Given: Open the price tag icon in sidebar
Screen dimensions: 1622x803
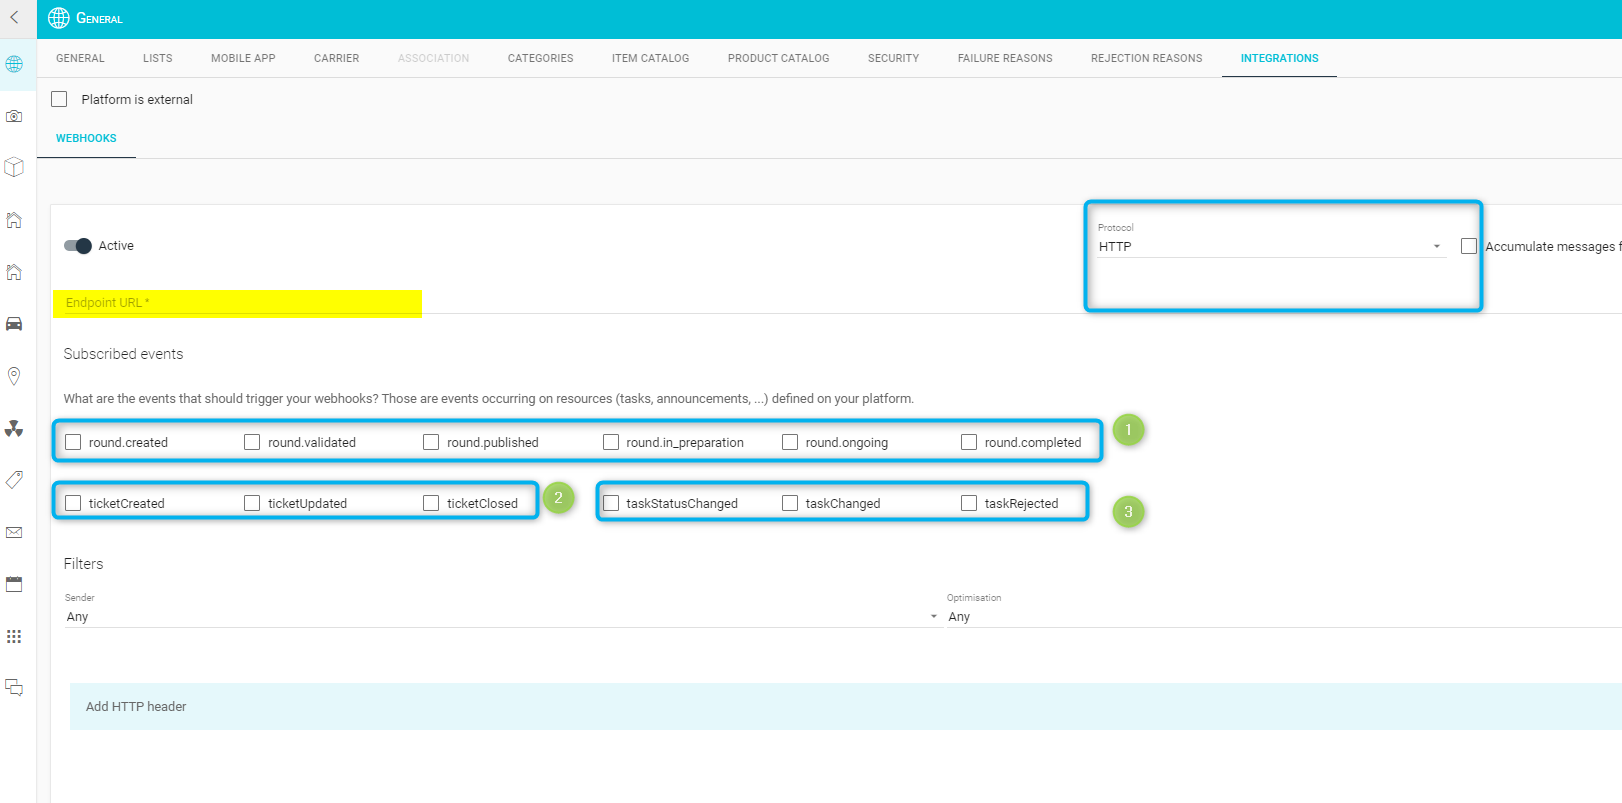Looking at the screenshot, I should [14, 480].
